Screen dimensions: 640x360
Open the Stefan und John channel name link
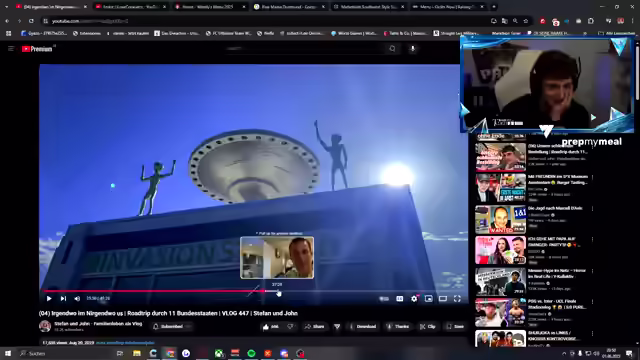98,324
